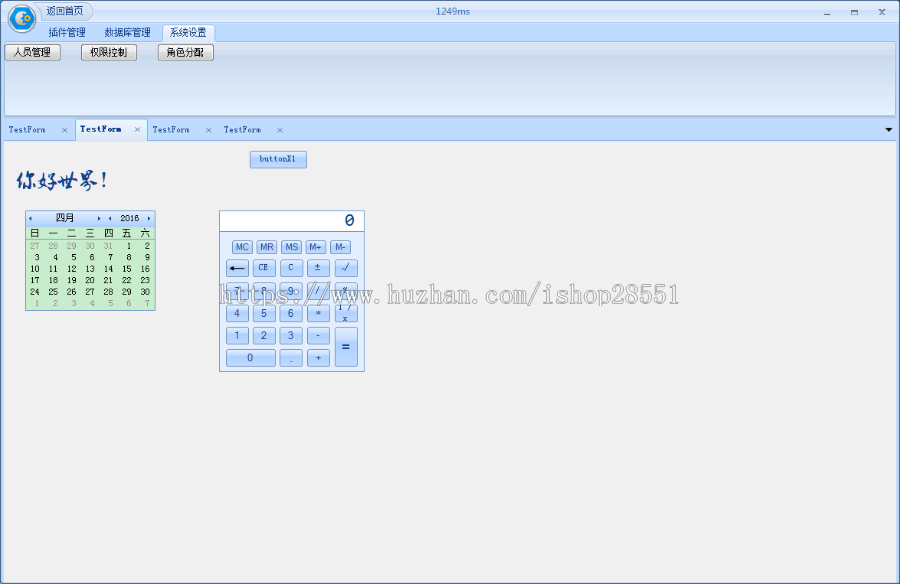Maximize the application window
The height and width of the screenshot is (584, 900).
click(x=855, y=12)
